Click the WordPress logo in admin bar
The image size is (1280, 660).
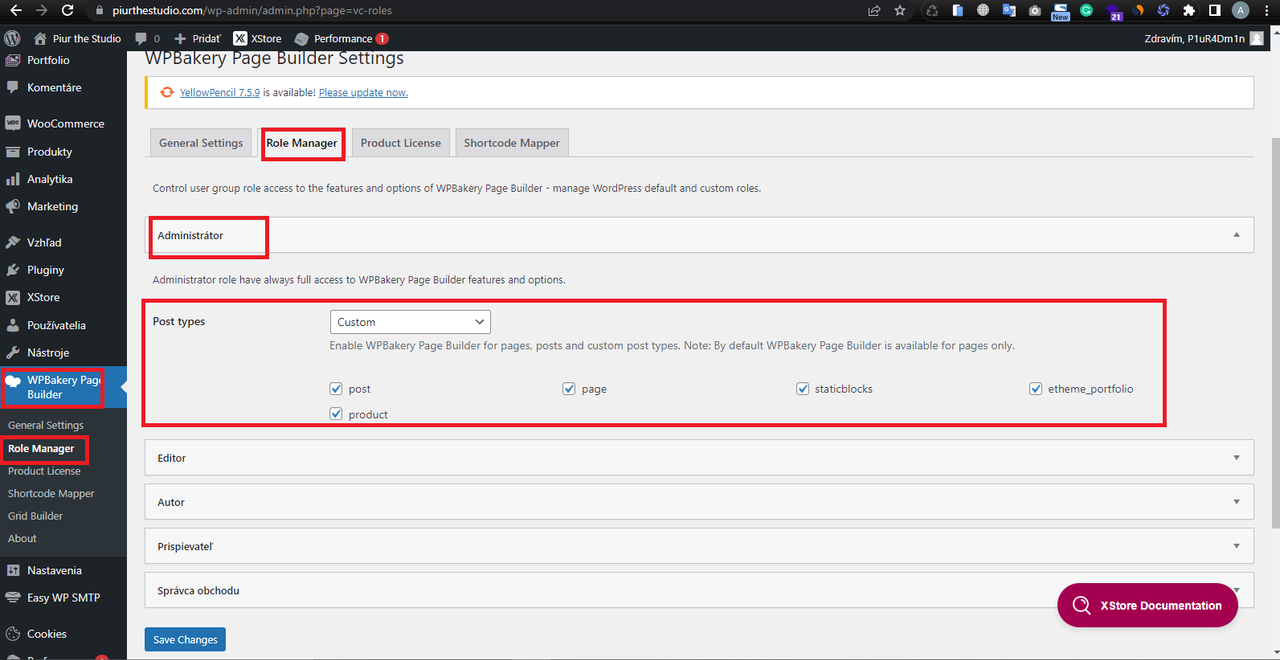[13, 38]
